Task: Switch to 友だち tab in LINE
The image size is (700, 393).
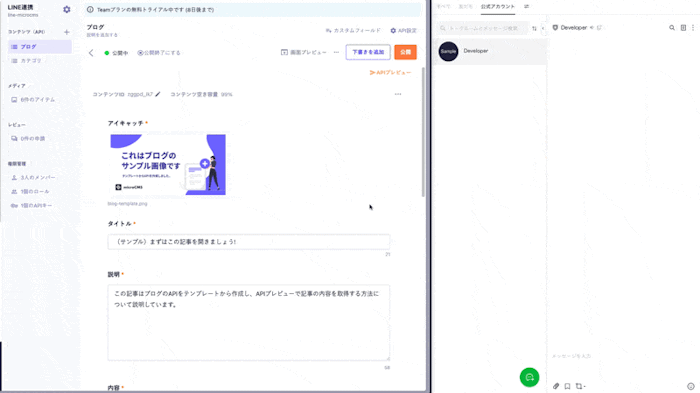Action: point(466,7)
